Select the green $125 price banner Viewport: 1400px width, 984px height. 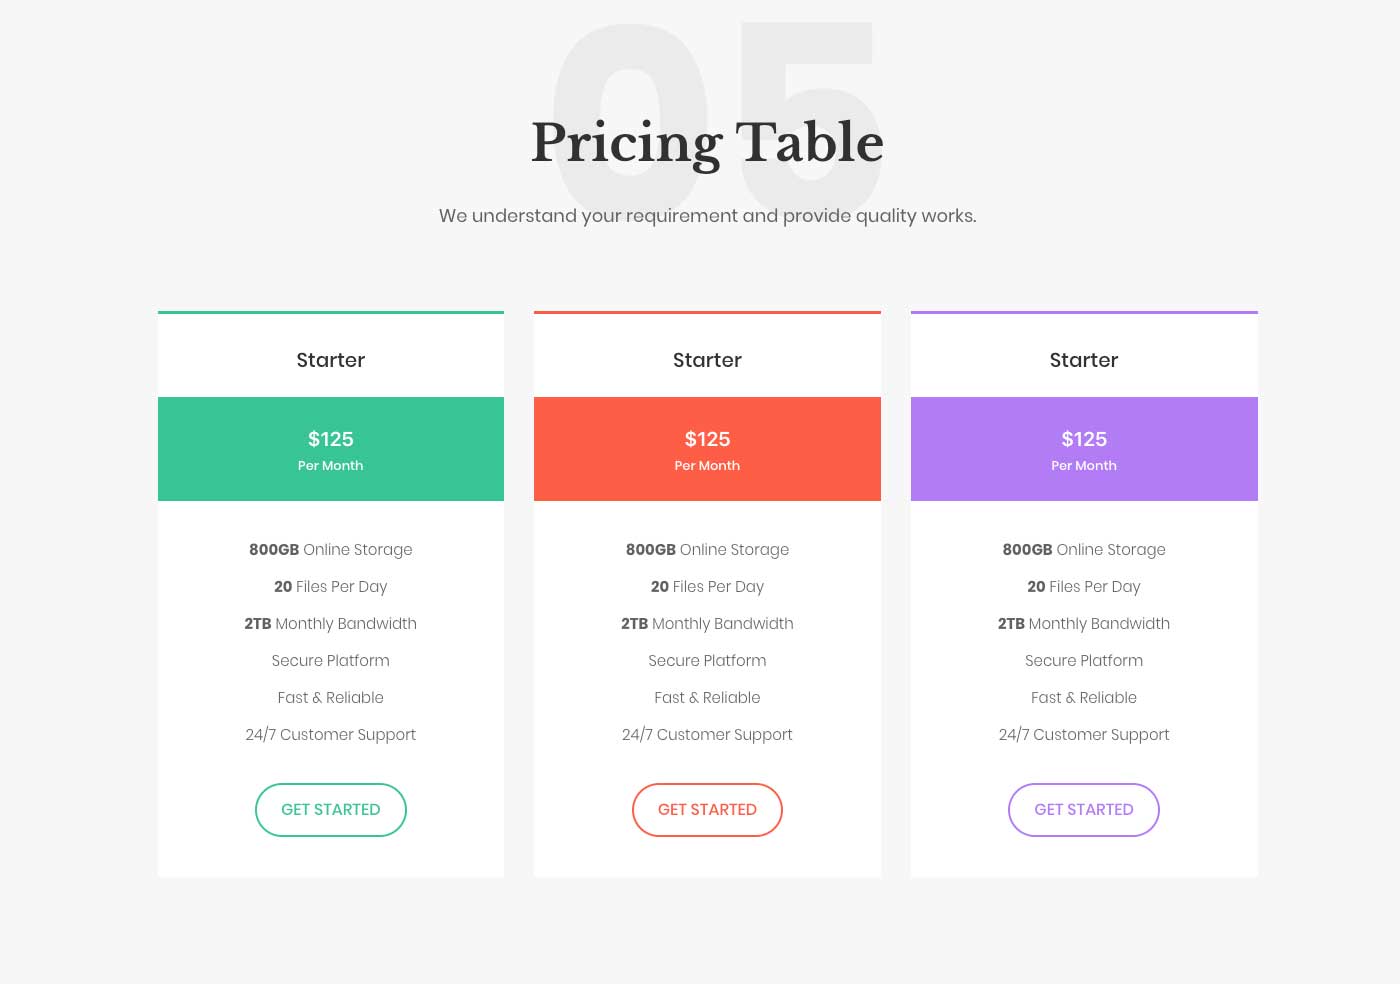[331, 449]
